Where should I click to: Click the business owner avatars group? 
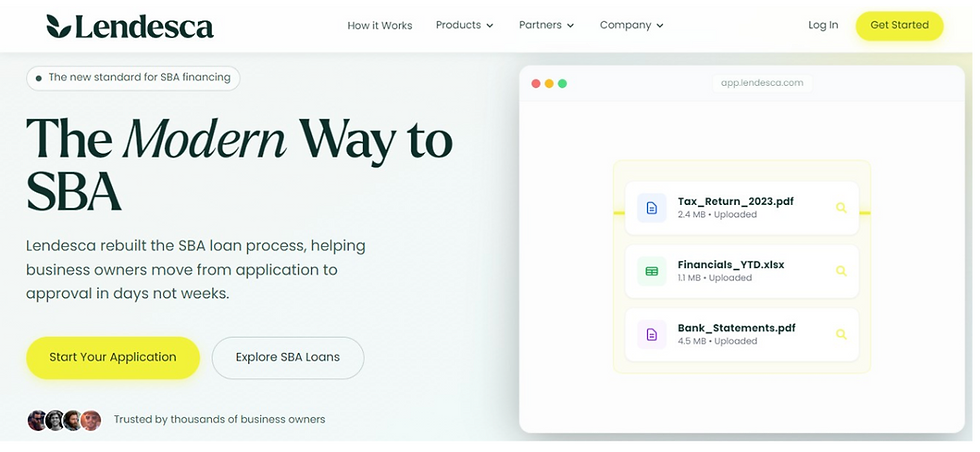(64, 420)
